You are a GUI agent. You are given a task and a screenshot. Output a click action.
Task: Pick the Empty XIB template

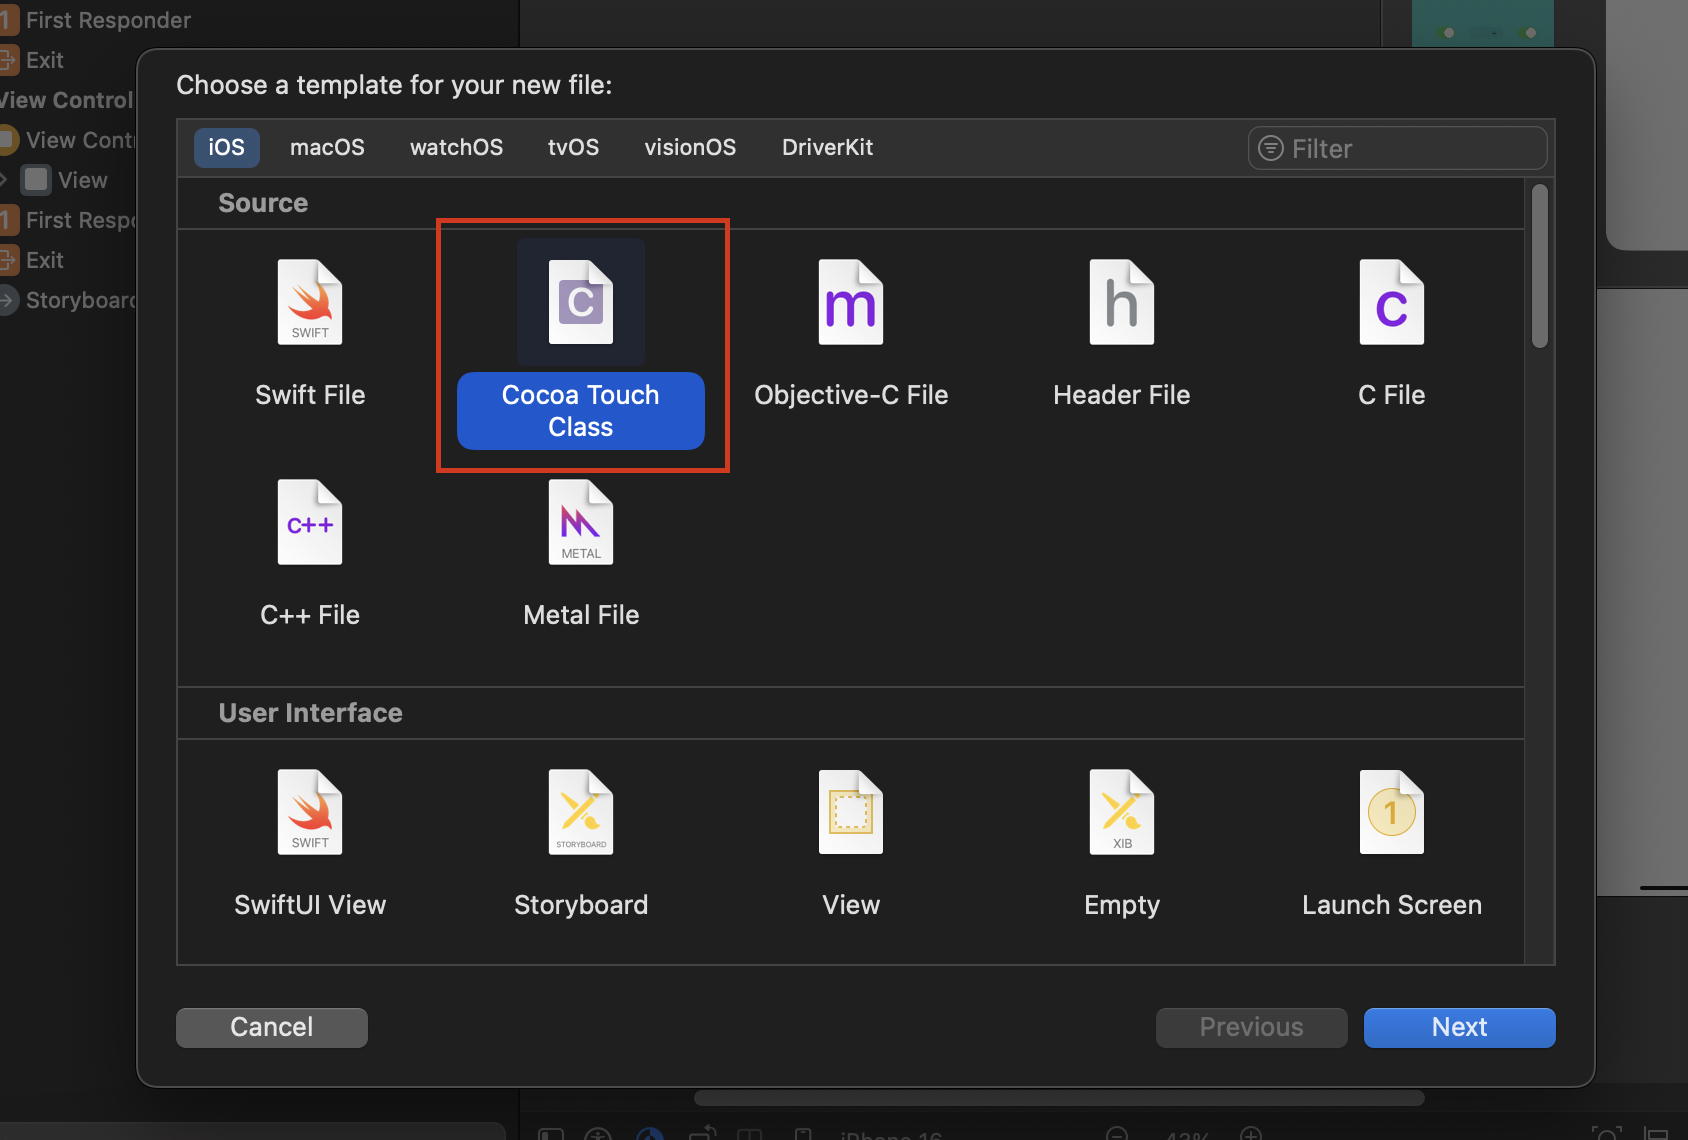click(1121, 843)
